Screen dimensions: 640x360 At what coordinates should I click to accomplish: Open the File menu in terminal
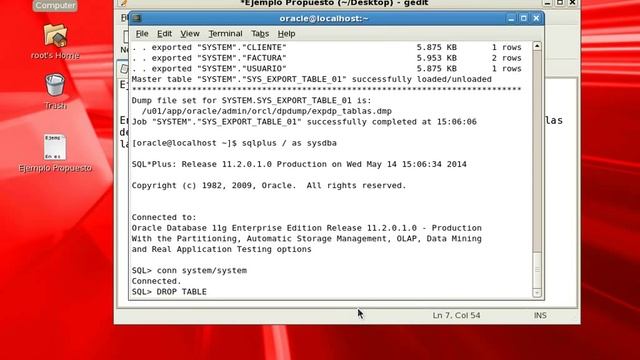pos(142,34)
